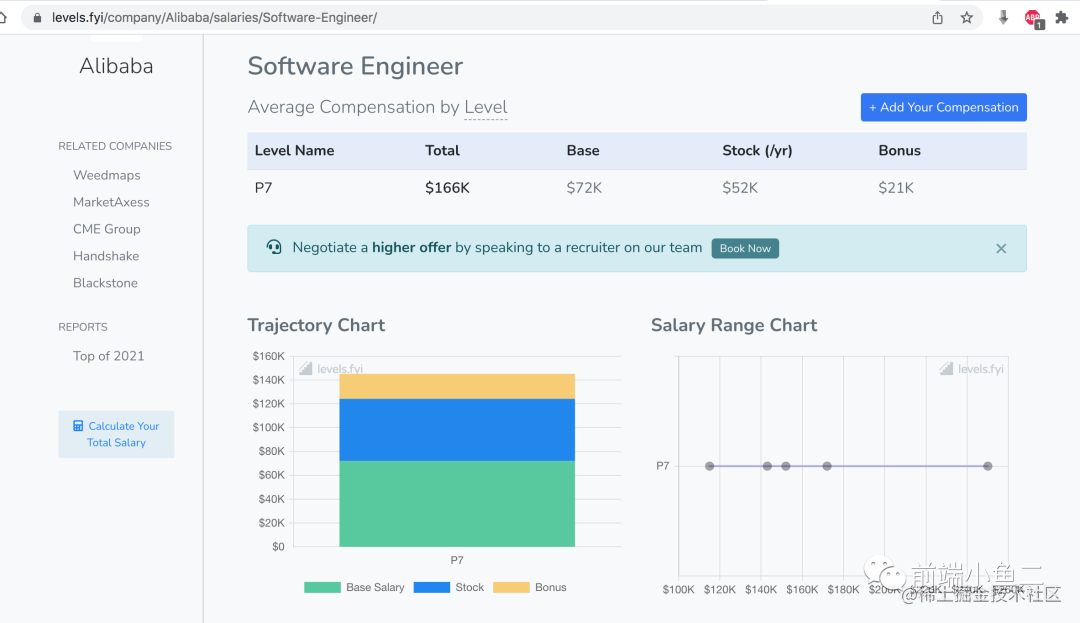This screenshot has width=1080, height=623.
Task: Click the Total column header
Action: [442, 151]
